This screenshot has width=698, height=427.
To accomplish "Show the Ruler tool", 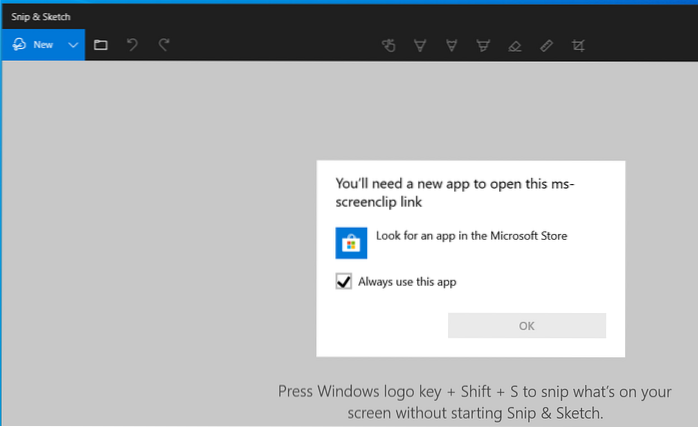I will point(546,45).
